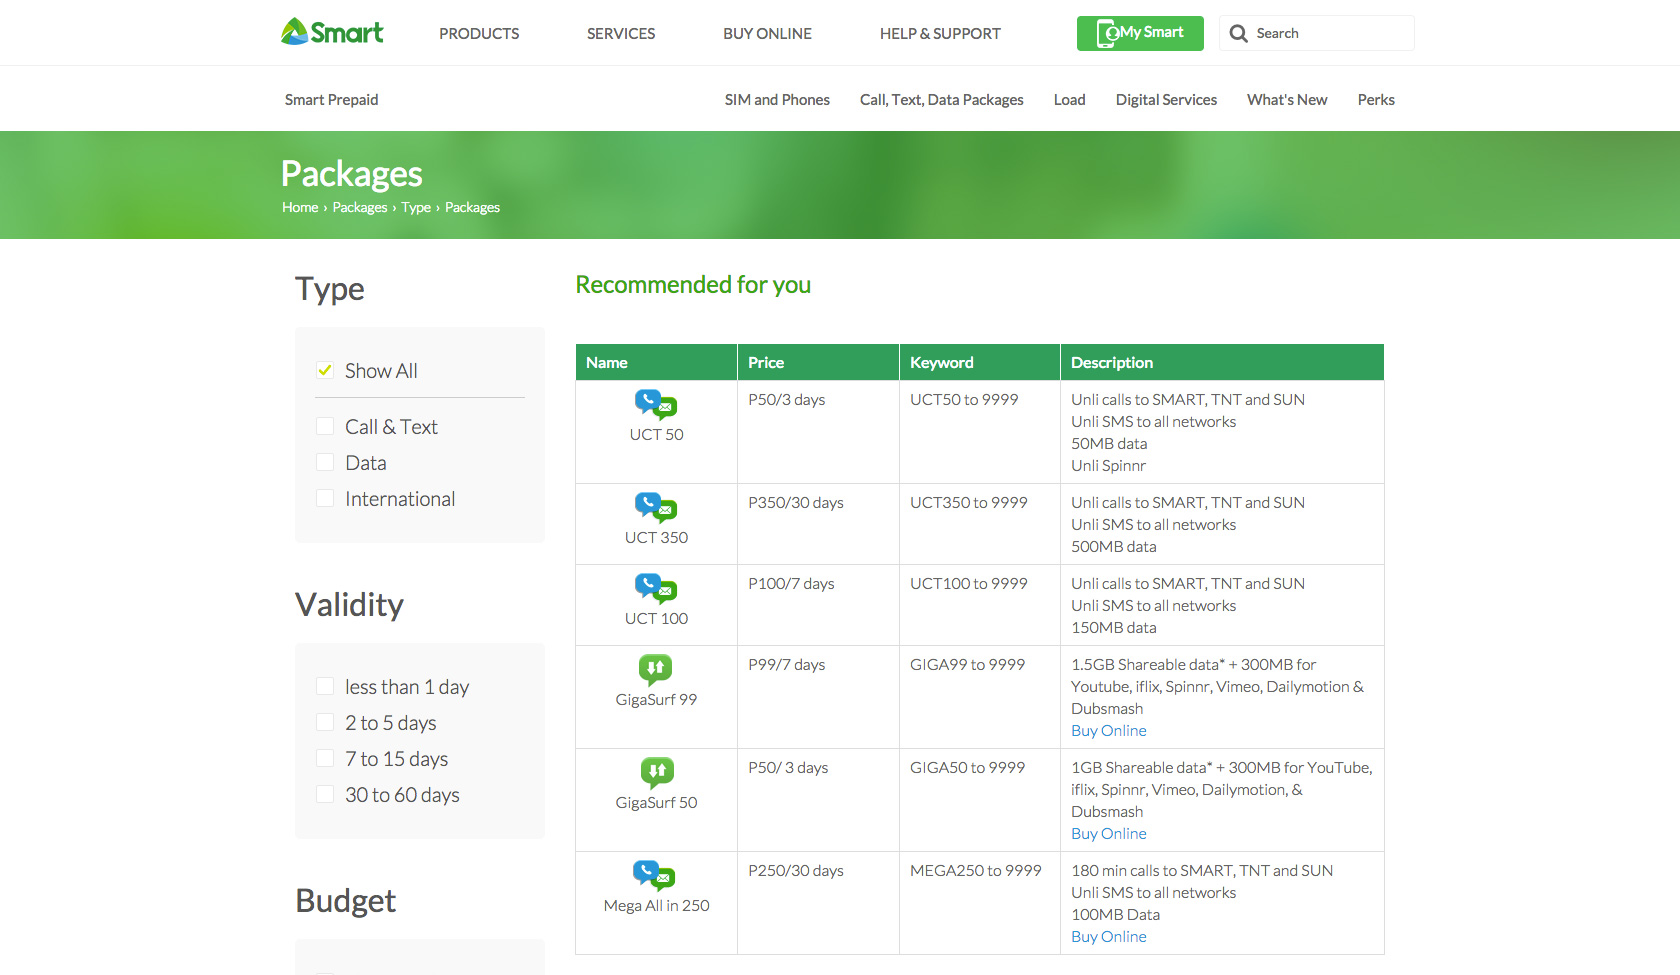Click the Home breadcrumb link
The image size is (1680, 975).
pos(300,207)
